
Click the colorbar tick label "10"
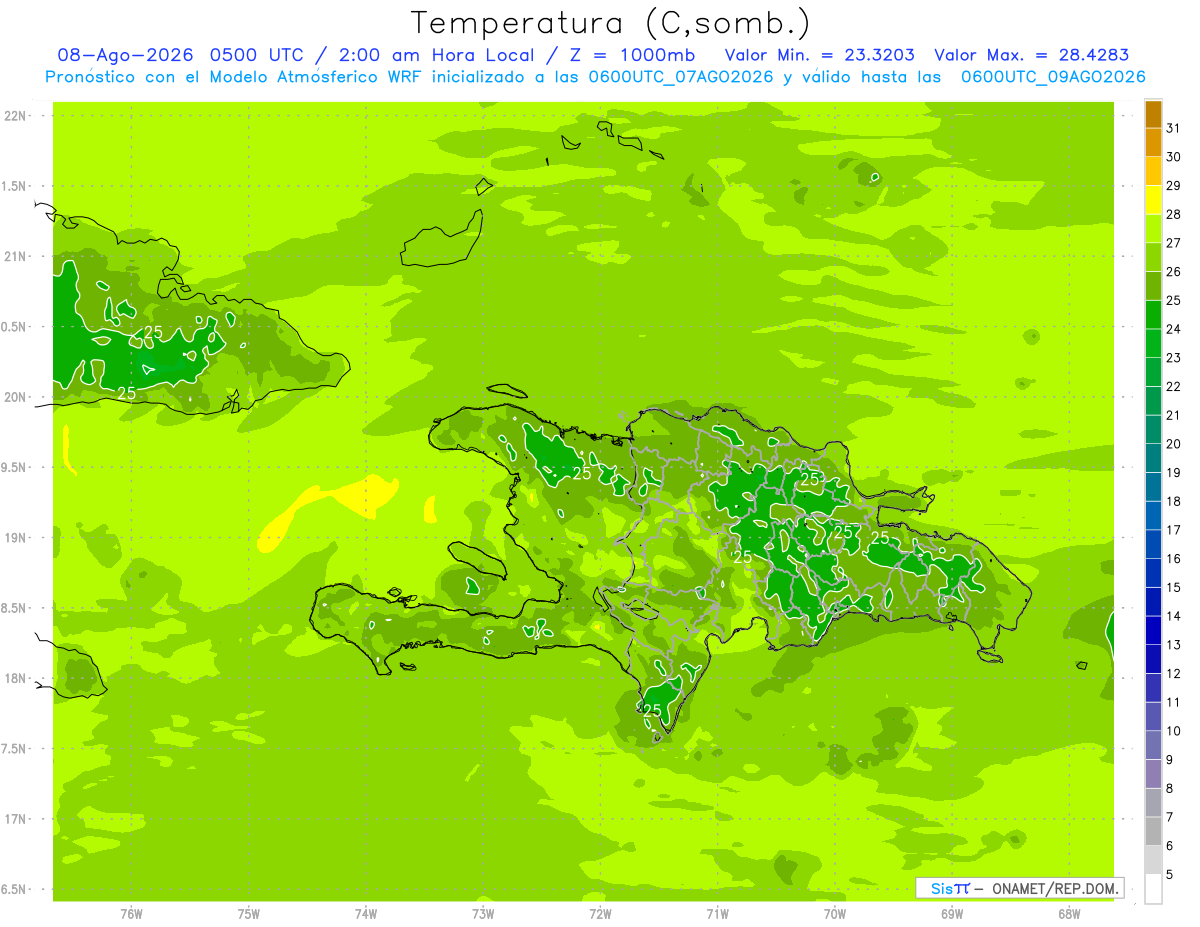pyautogui.click(x=1173, y=731)
